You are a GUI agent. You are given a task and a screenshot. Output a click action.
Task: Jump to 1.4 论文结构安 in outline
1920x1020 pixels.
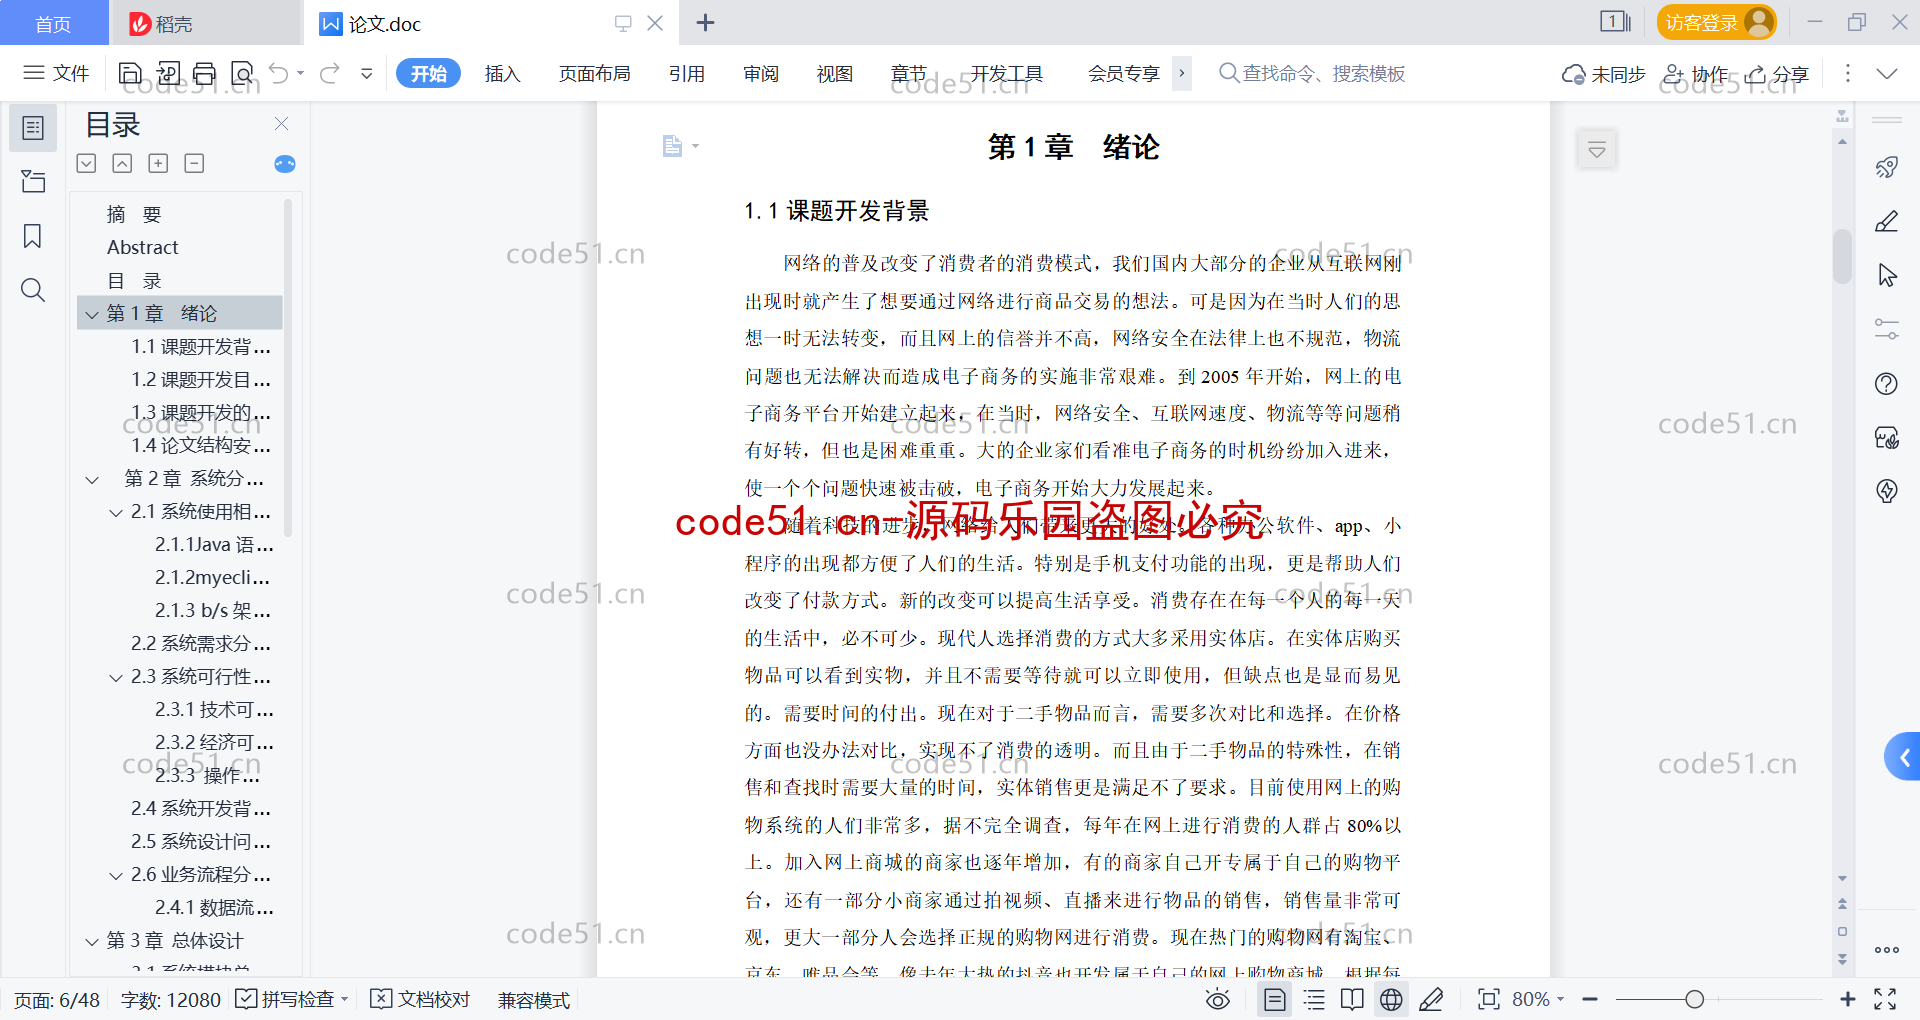tap(201, 446)
